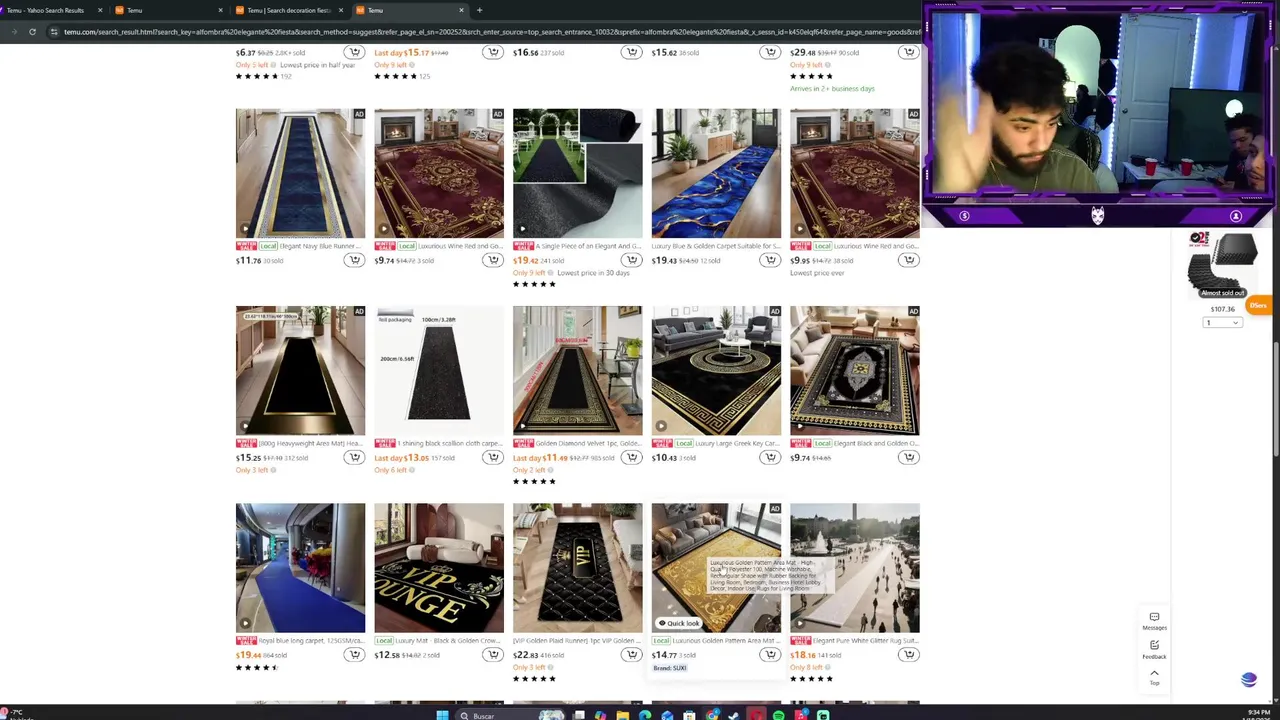Open Spotify from the taskbar

point(778,715)
